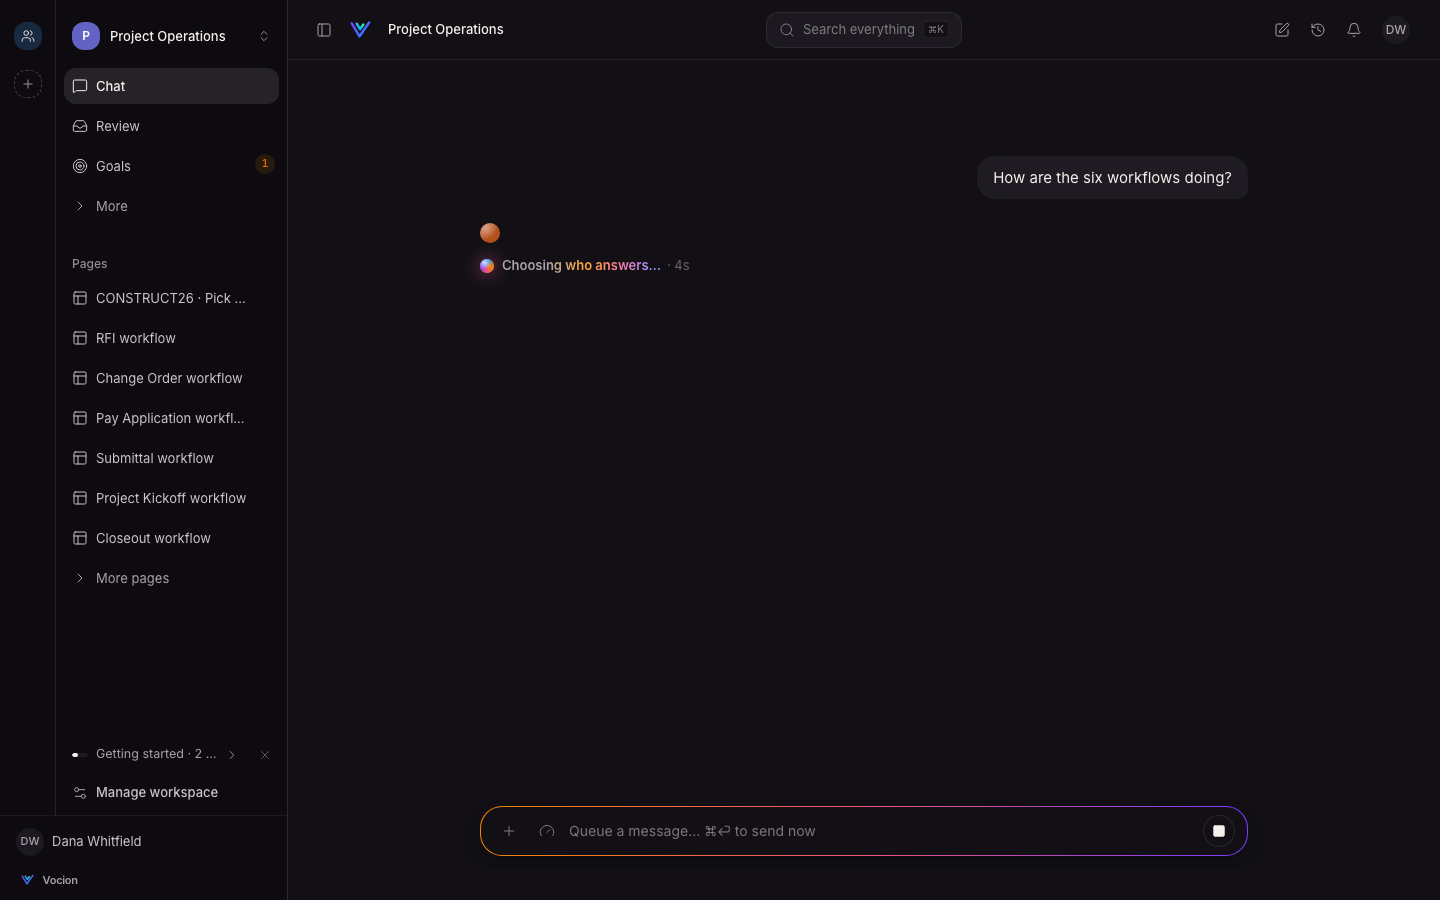
Task: Click the plus attachment icon in message box
Action: (x=509, y=831)
